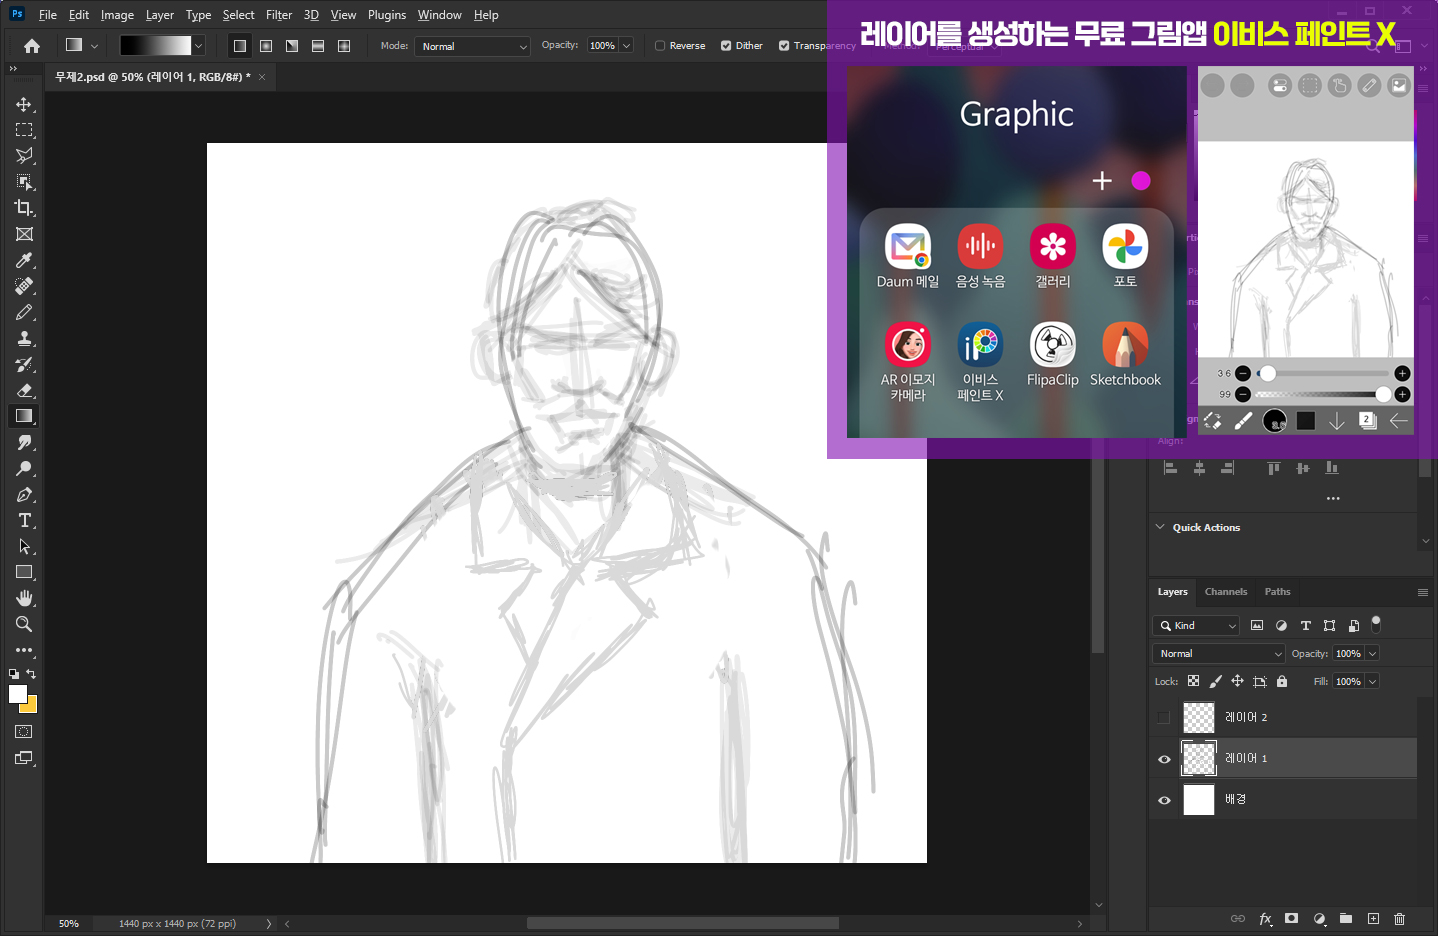This screenshot has width=1438, height=936.
Task: Click the Sketchbook app in overlay
Action: [1125, 354]
